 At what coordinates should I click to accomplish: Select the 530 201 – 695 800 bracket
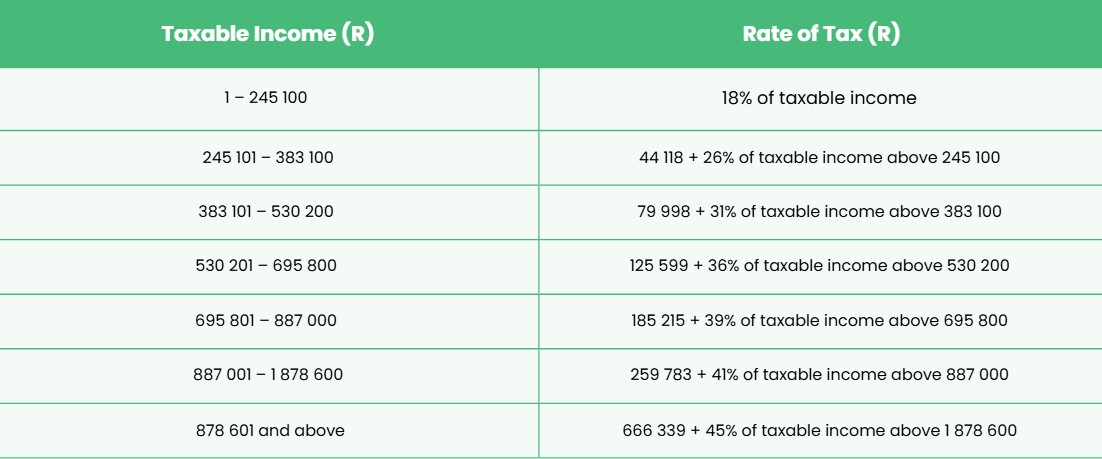pos(266,266)
